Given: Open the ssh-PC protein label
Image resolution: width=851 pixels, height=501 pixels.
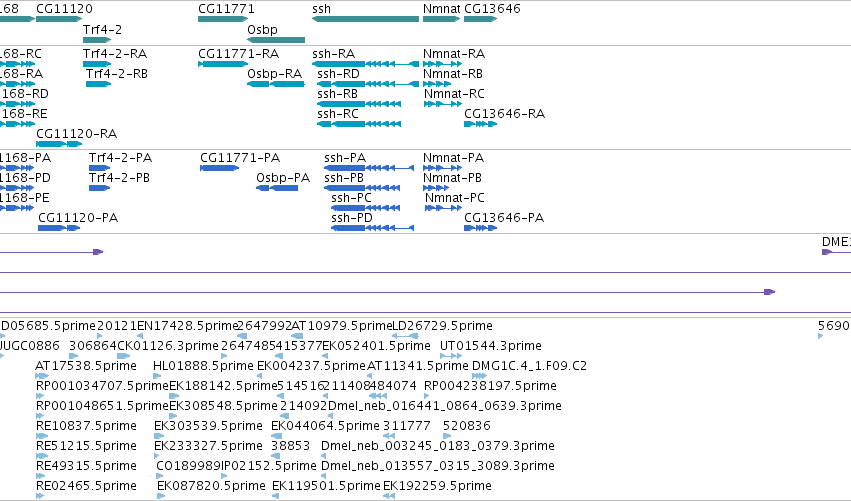Looking at the screenshot, I should pos(352,198).
